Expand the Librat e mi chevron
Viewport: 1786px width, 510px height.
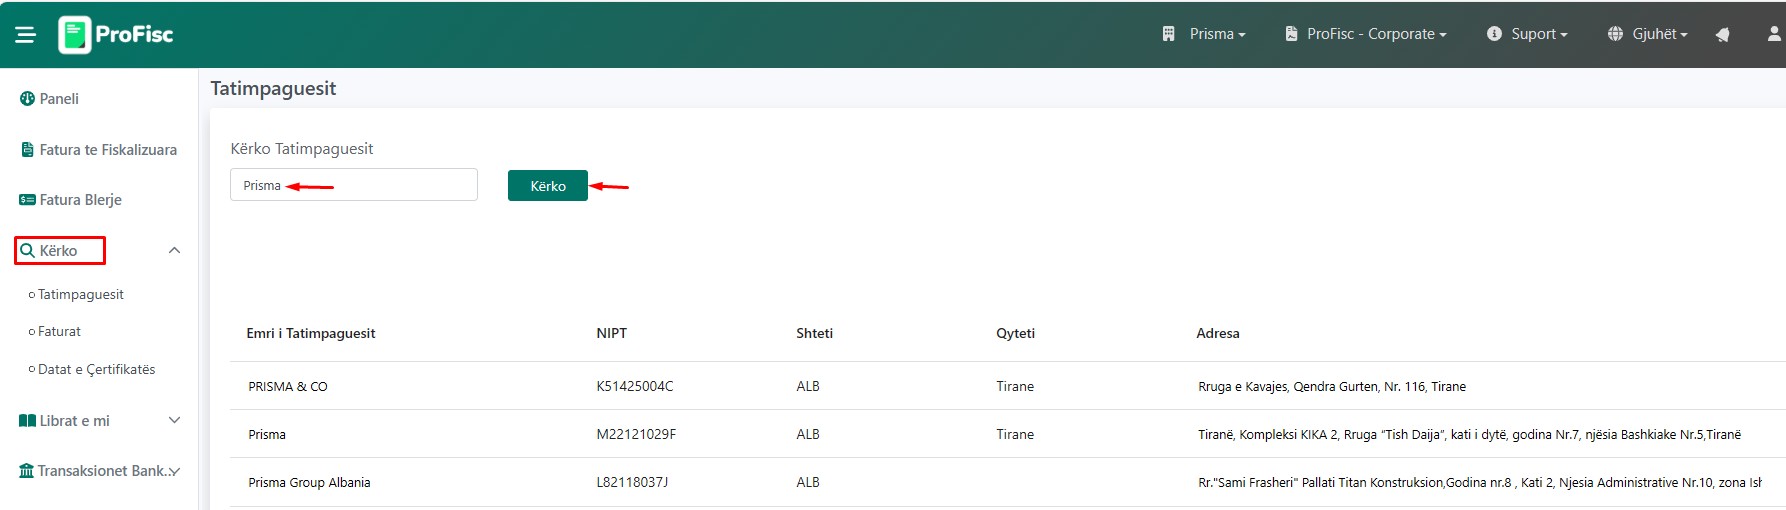174,421
